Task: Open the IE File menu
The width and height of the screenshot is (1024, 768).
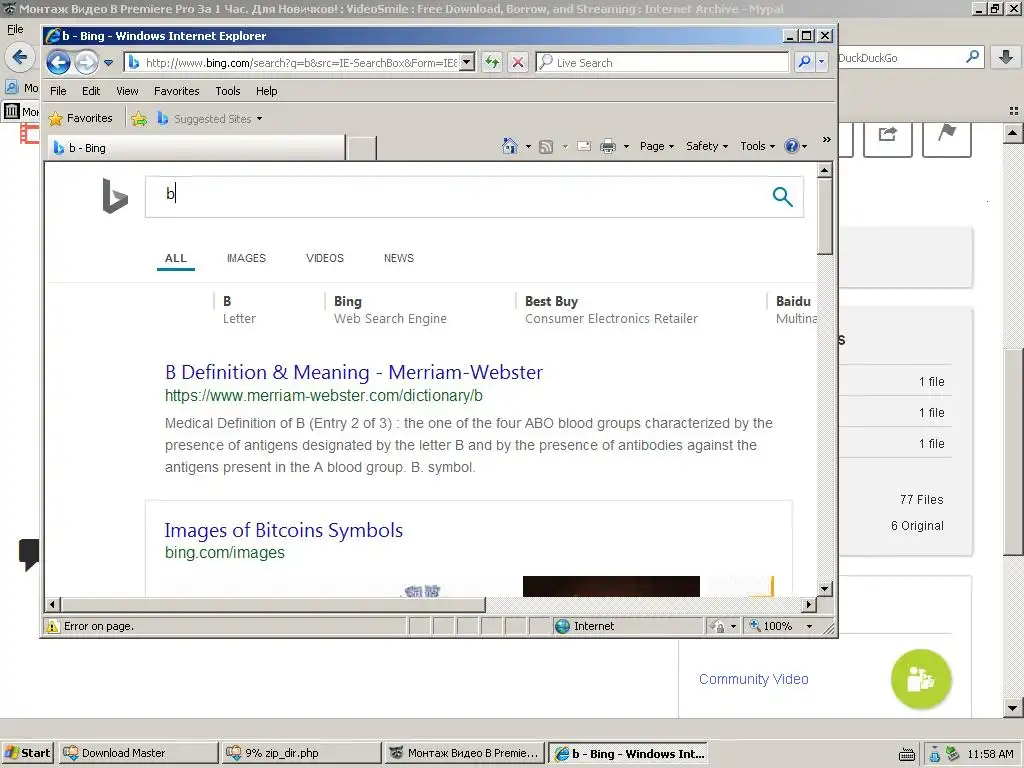Action: click(x=58, y=91)
